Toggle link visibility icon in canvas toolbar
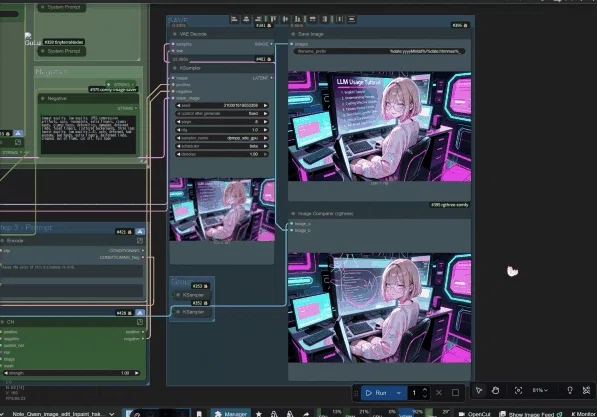Screen dimensions: 597x417 586,390
